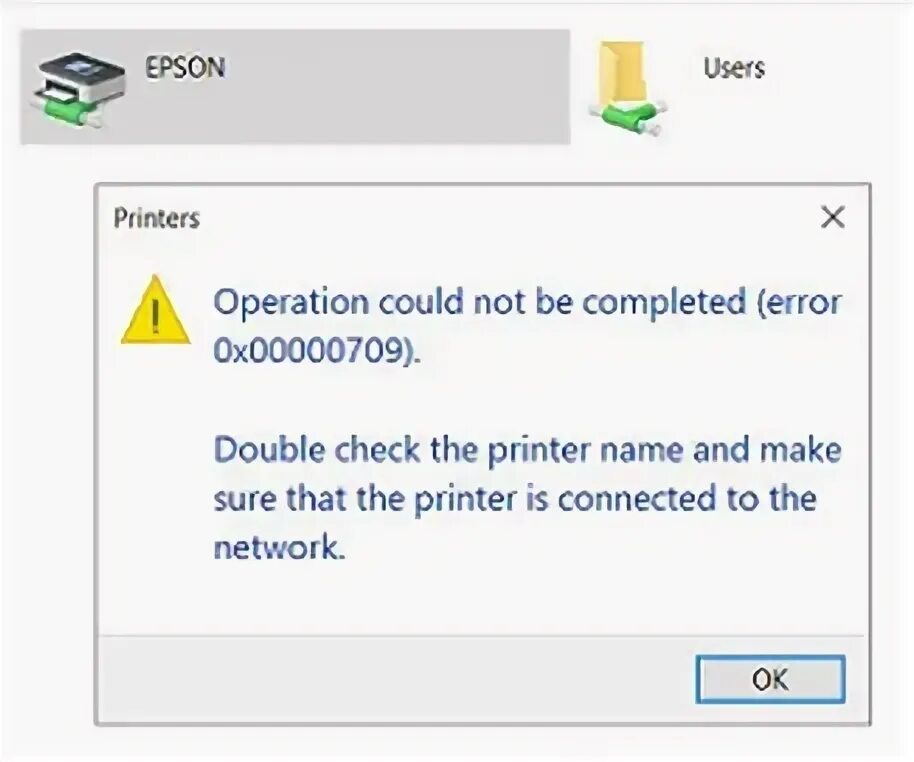This screenshot has width=914, height=762.
Task: Click the dialog footer left of OK
Action: tap(400, 679)
